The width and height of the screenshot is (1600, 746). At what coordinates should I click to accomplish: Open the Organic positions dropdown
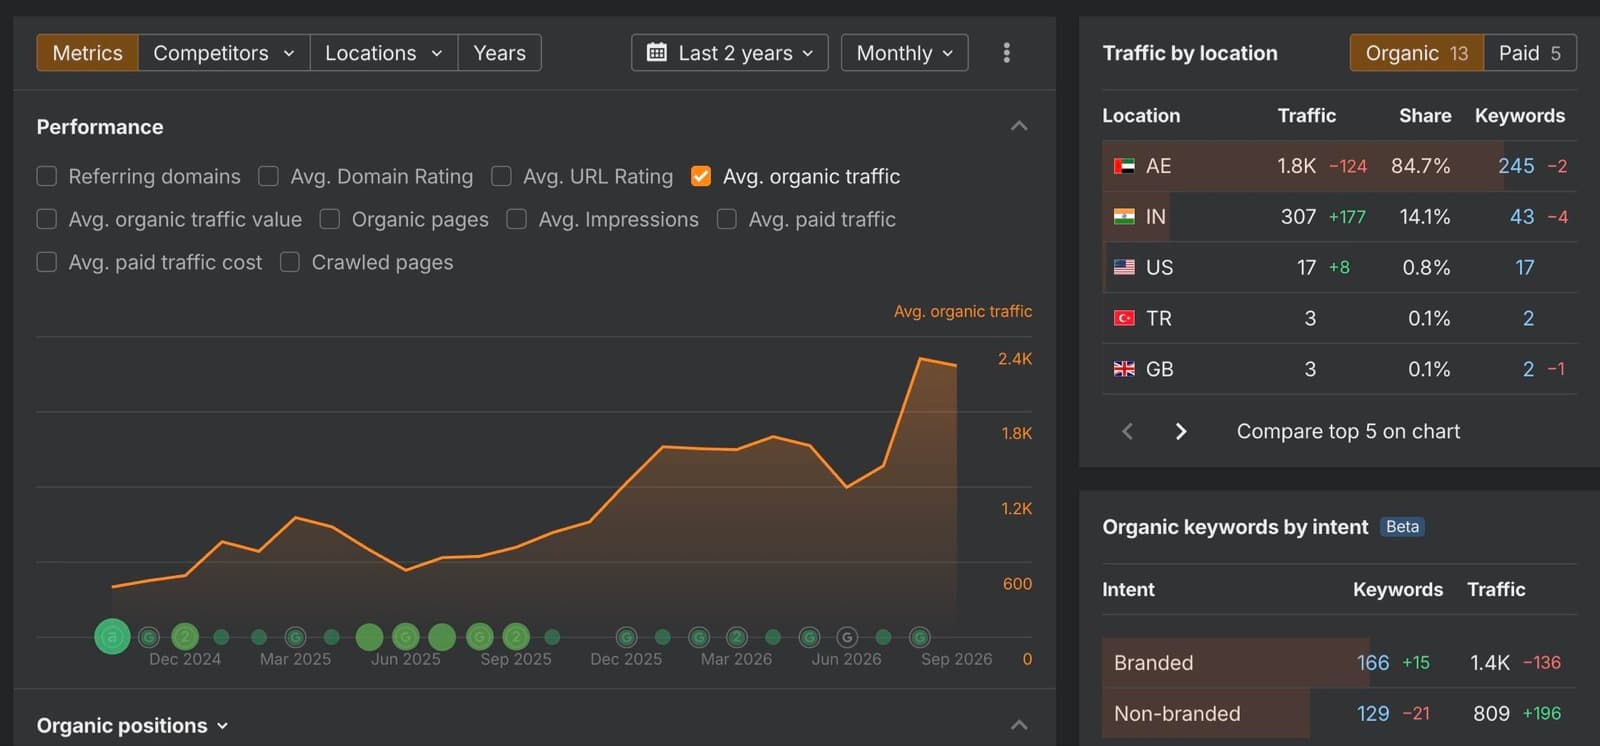coord(133,725)
